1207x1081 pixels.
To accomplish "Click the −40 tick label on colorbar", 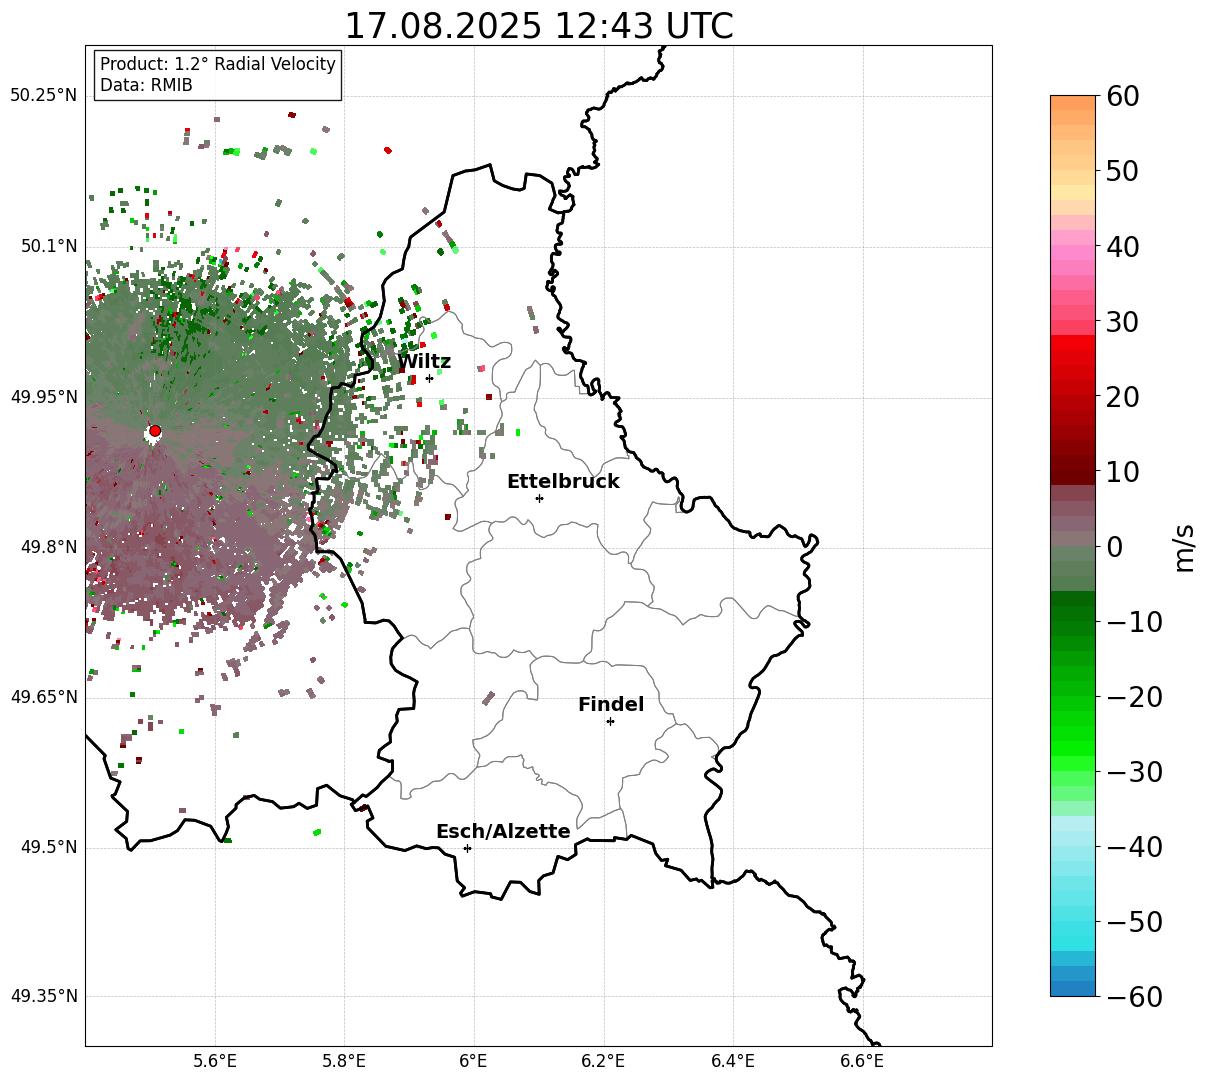I will (1134, 847).
